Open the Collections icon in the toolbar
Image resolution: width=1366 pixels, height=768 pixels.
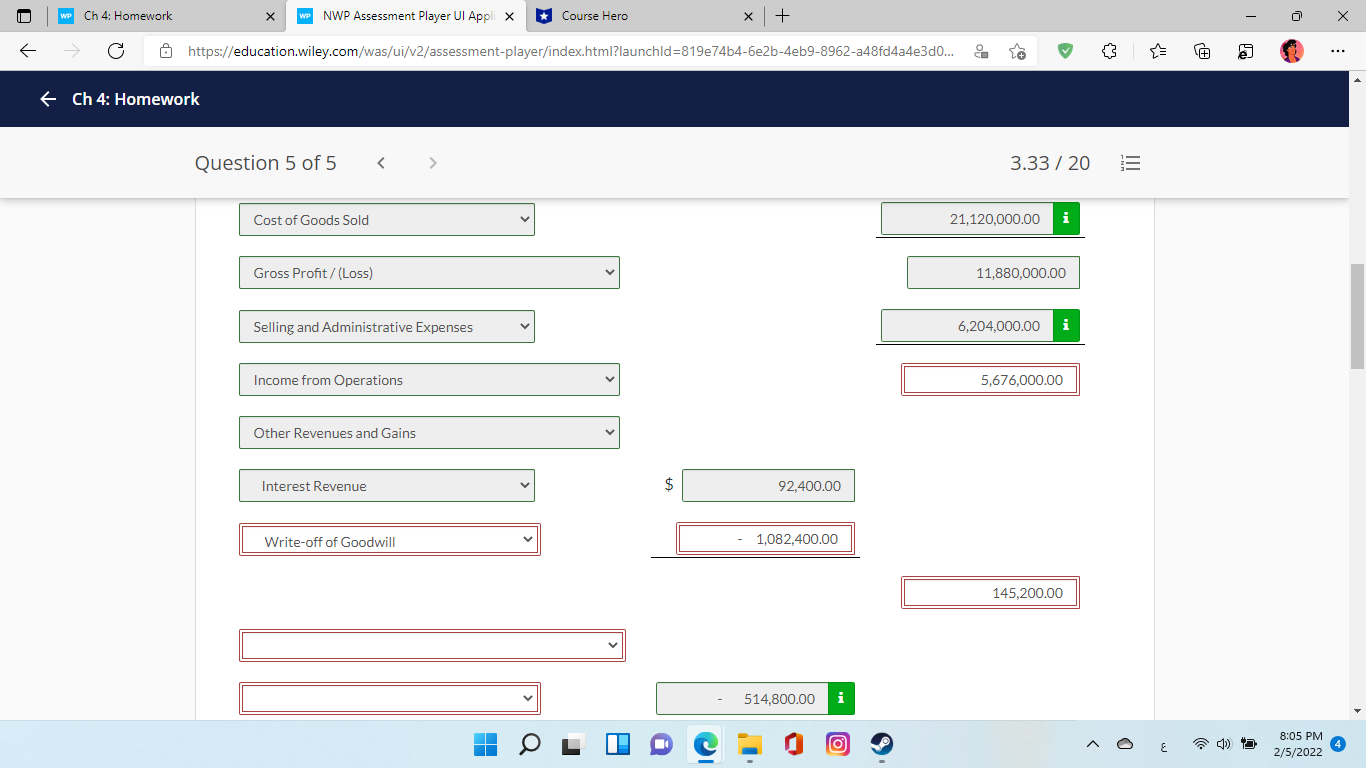coord(1203,51)
